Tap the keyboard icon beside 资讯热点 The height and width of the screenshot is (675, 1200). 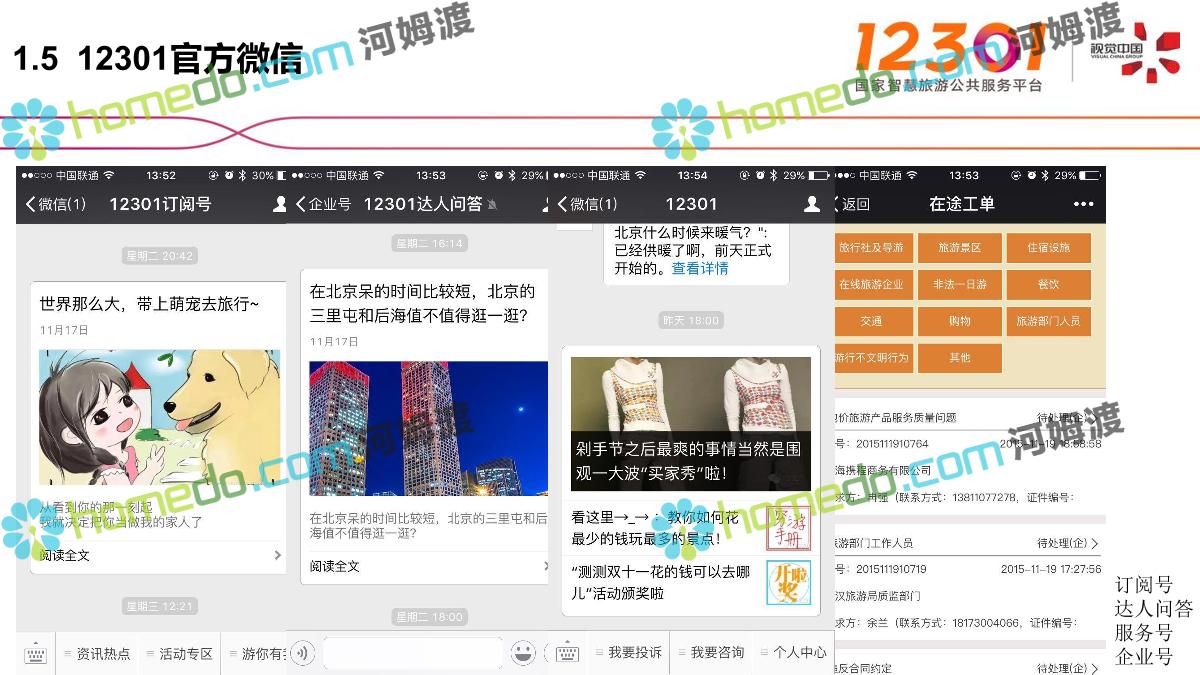click(36, 654)
